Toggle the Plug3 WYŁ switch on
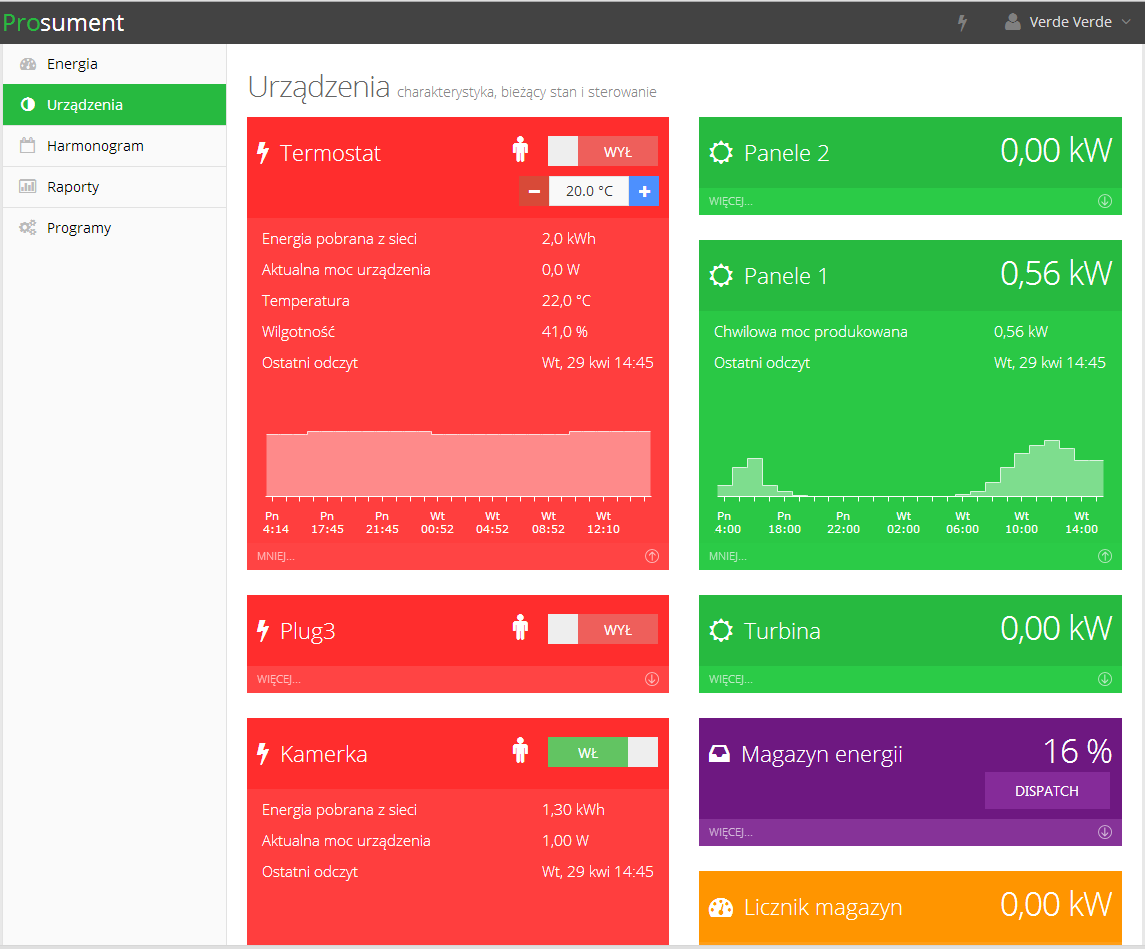 (x=602, y=629)
